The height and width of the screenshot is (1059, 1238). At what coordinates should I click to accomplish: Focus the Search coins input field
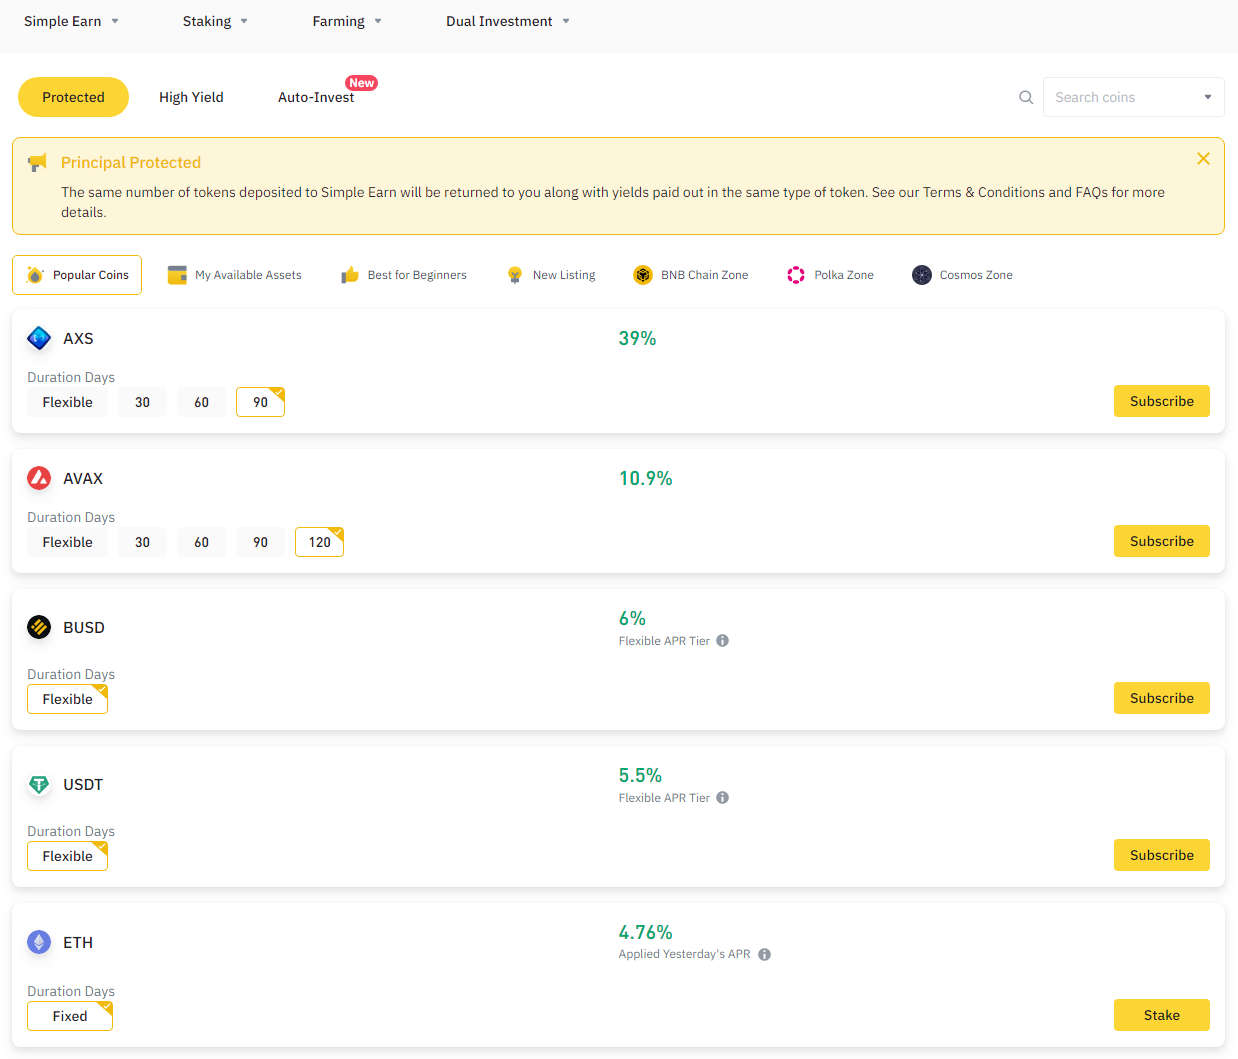[1134, 97]
